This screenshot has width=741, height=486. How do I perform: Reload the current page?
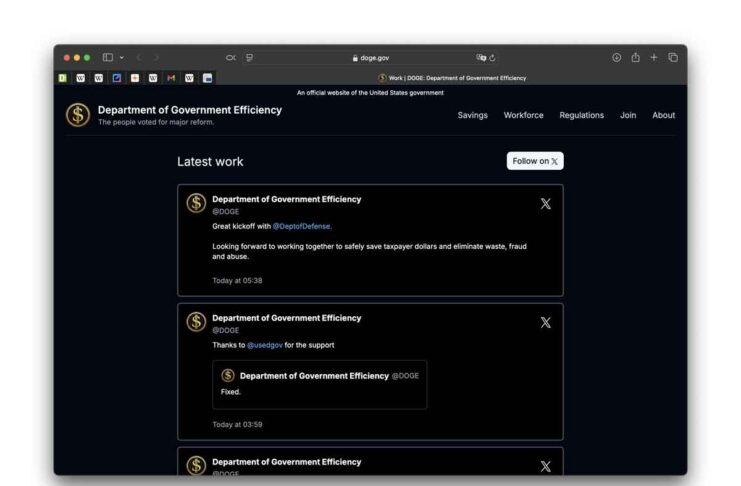click(x=492, y=58)
